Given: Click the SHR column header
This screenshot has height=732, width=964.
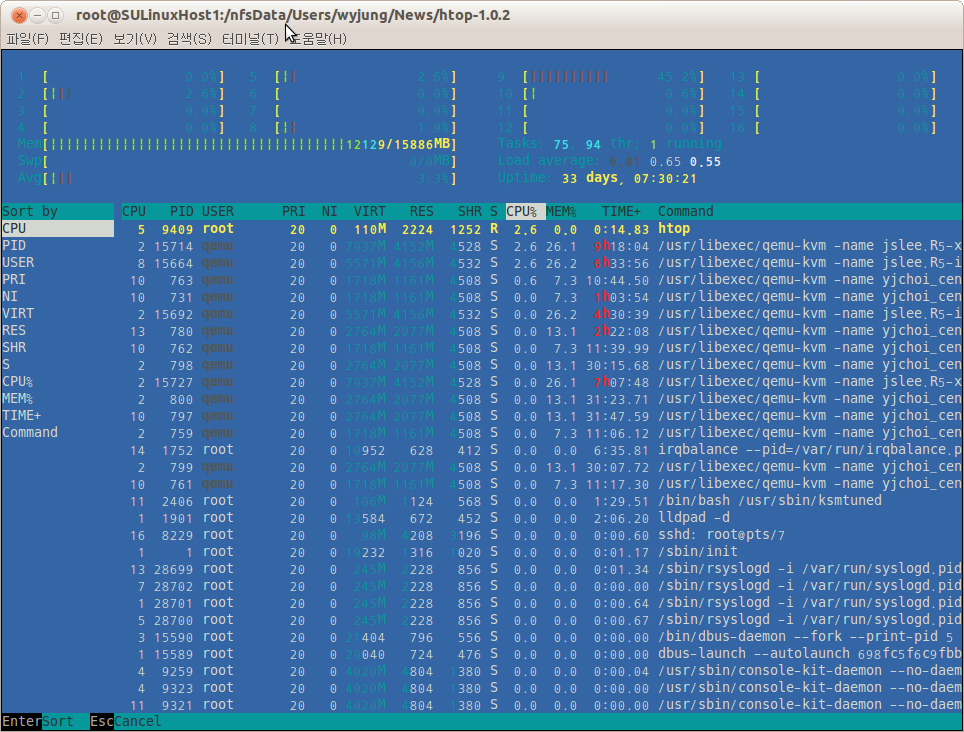Looking at the screenshot, I should click(470, 211).
